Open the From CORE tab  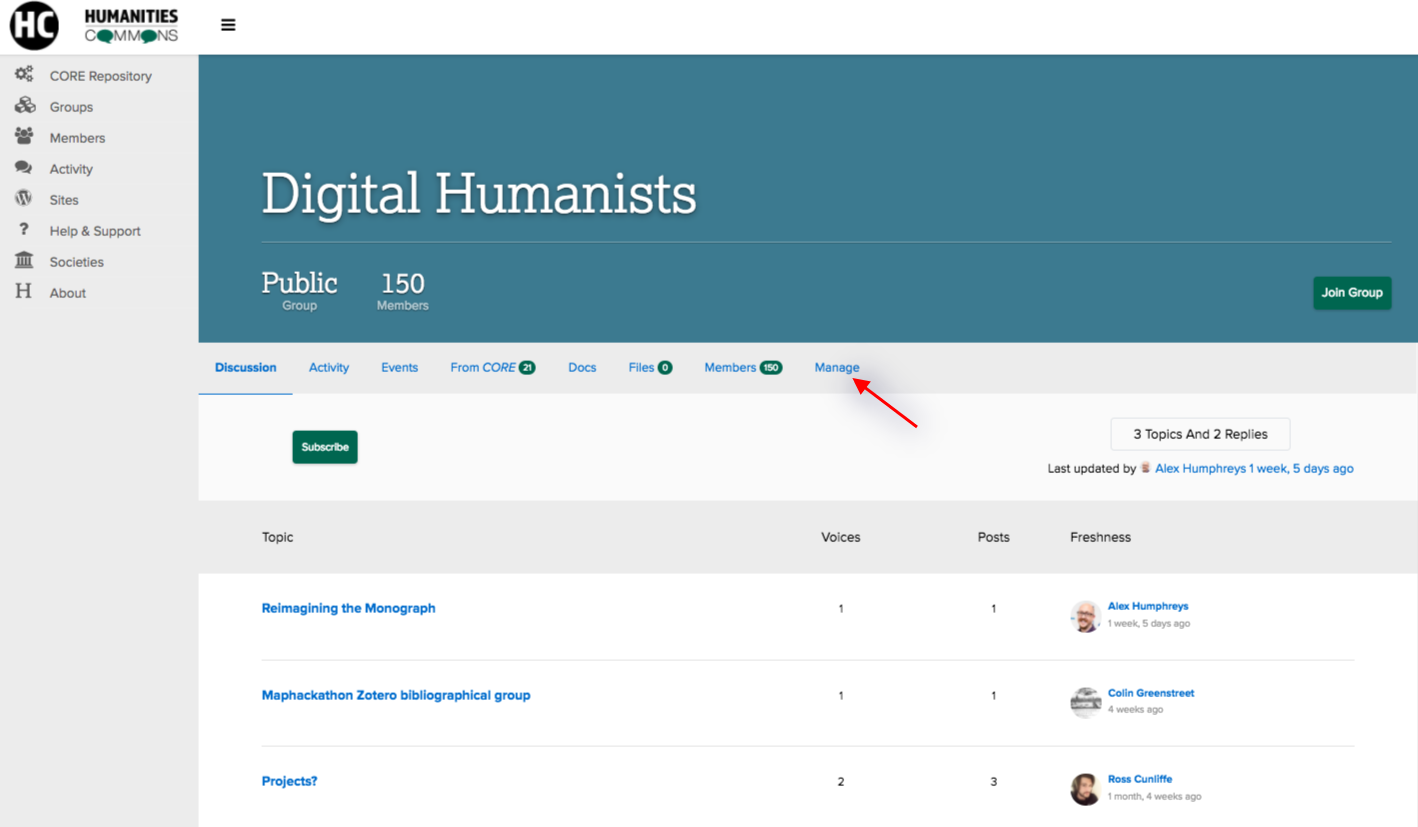(492, 367)
